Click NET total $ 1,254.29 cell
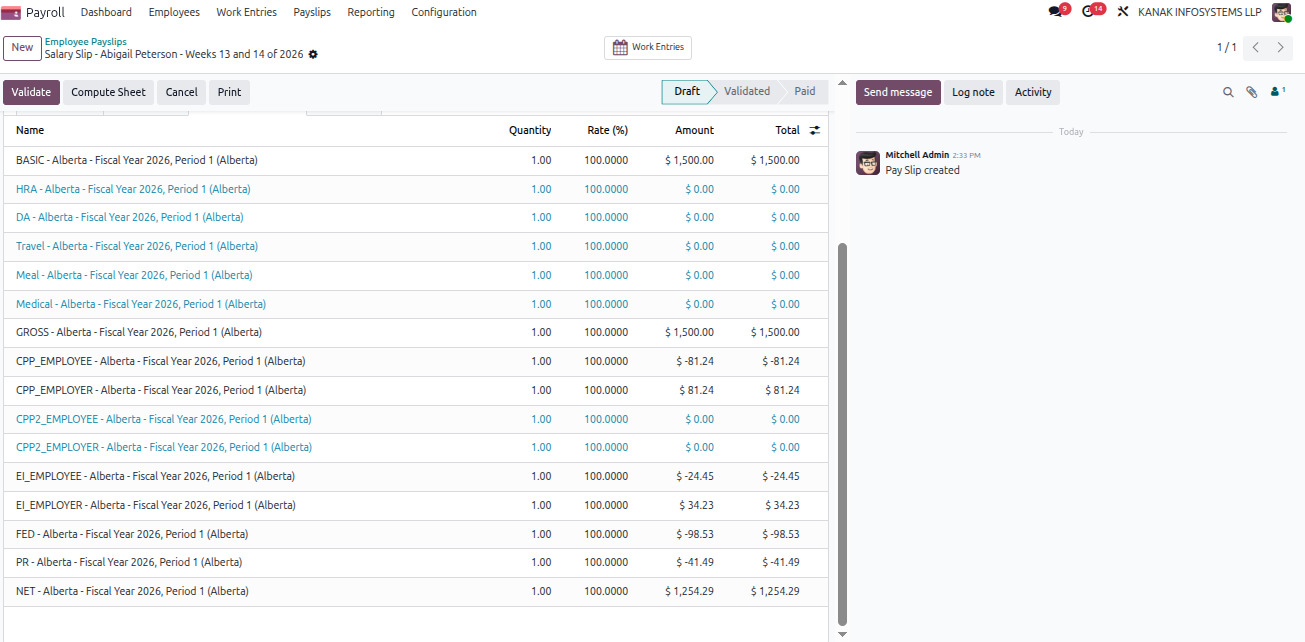This screenshot has height=642, width=1305. click(x=775, y=591)
